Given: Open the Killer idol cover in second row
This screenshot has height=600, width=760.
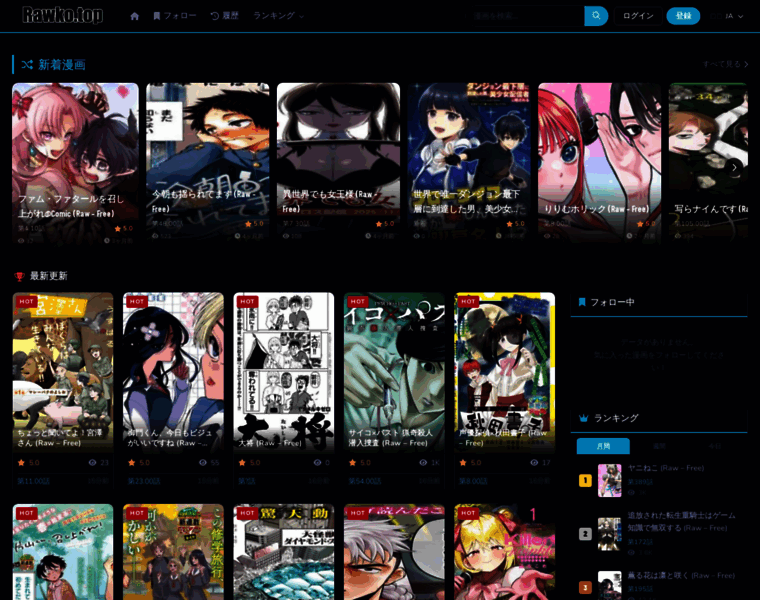Looking at the screenshot, I should (505, 552).
